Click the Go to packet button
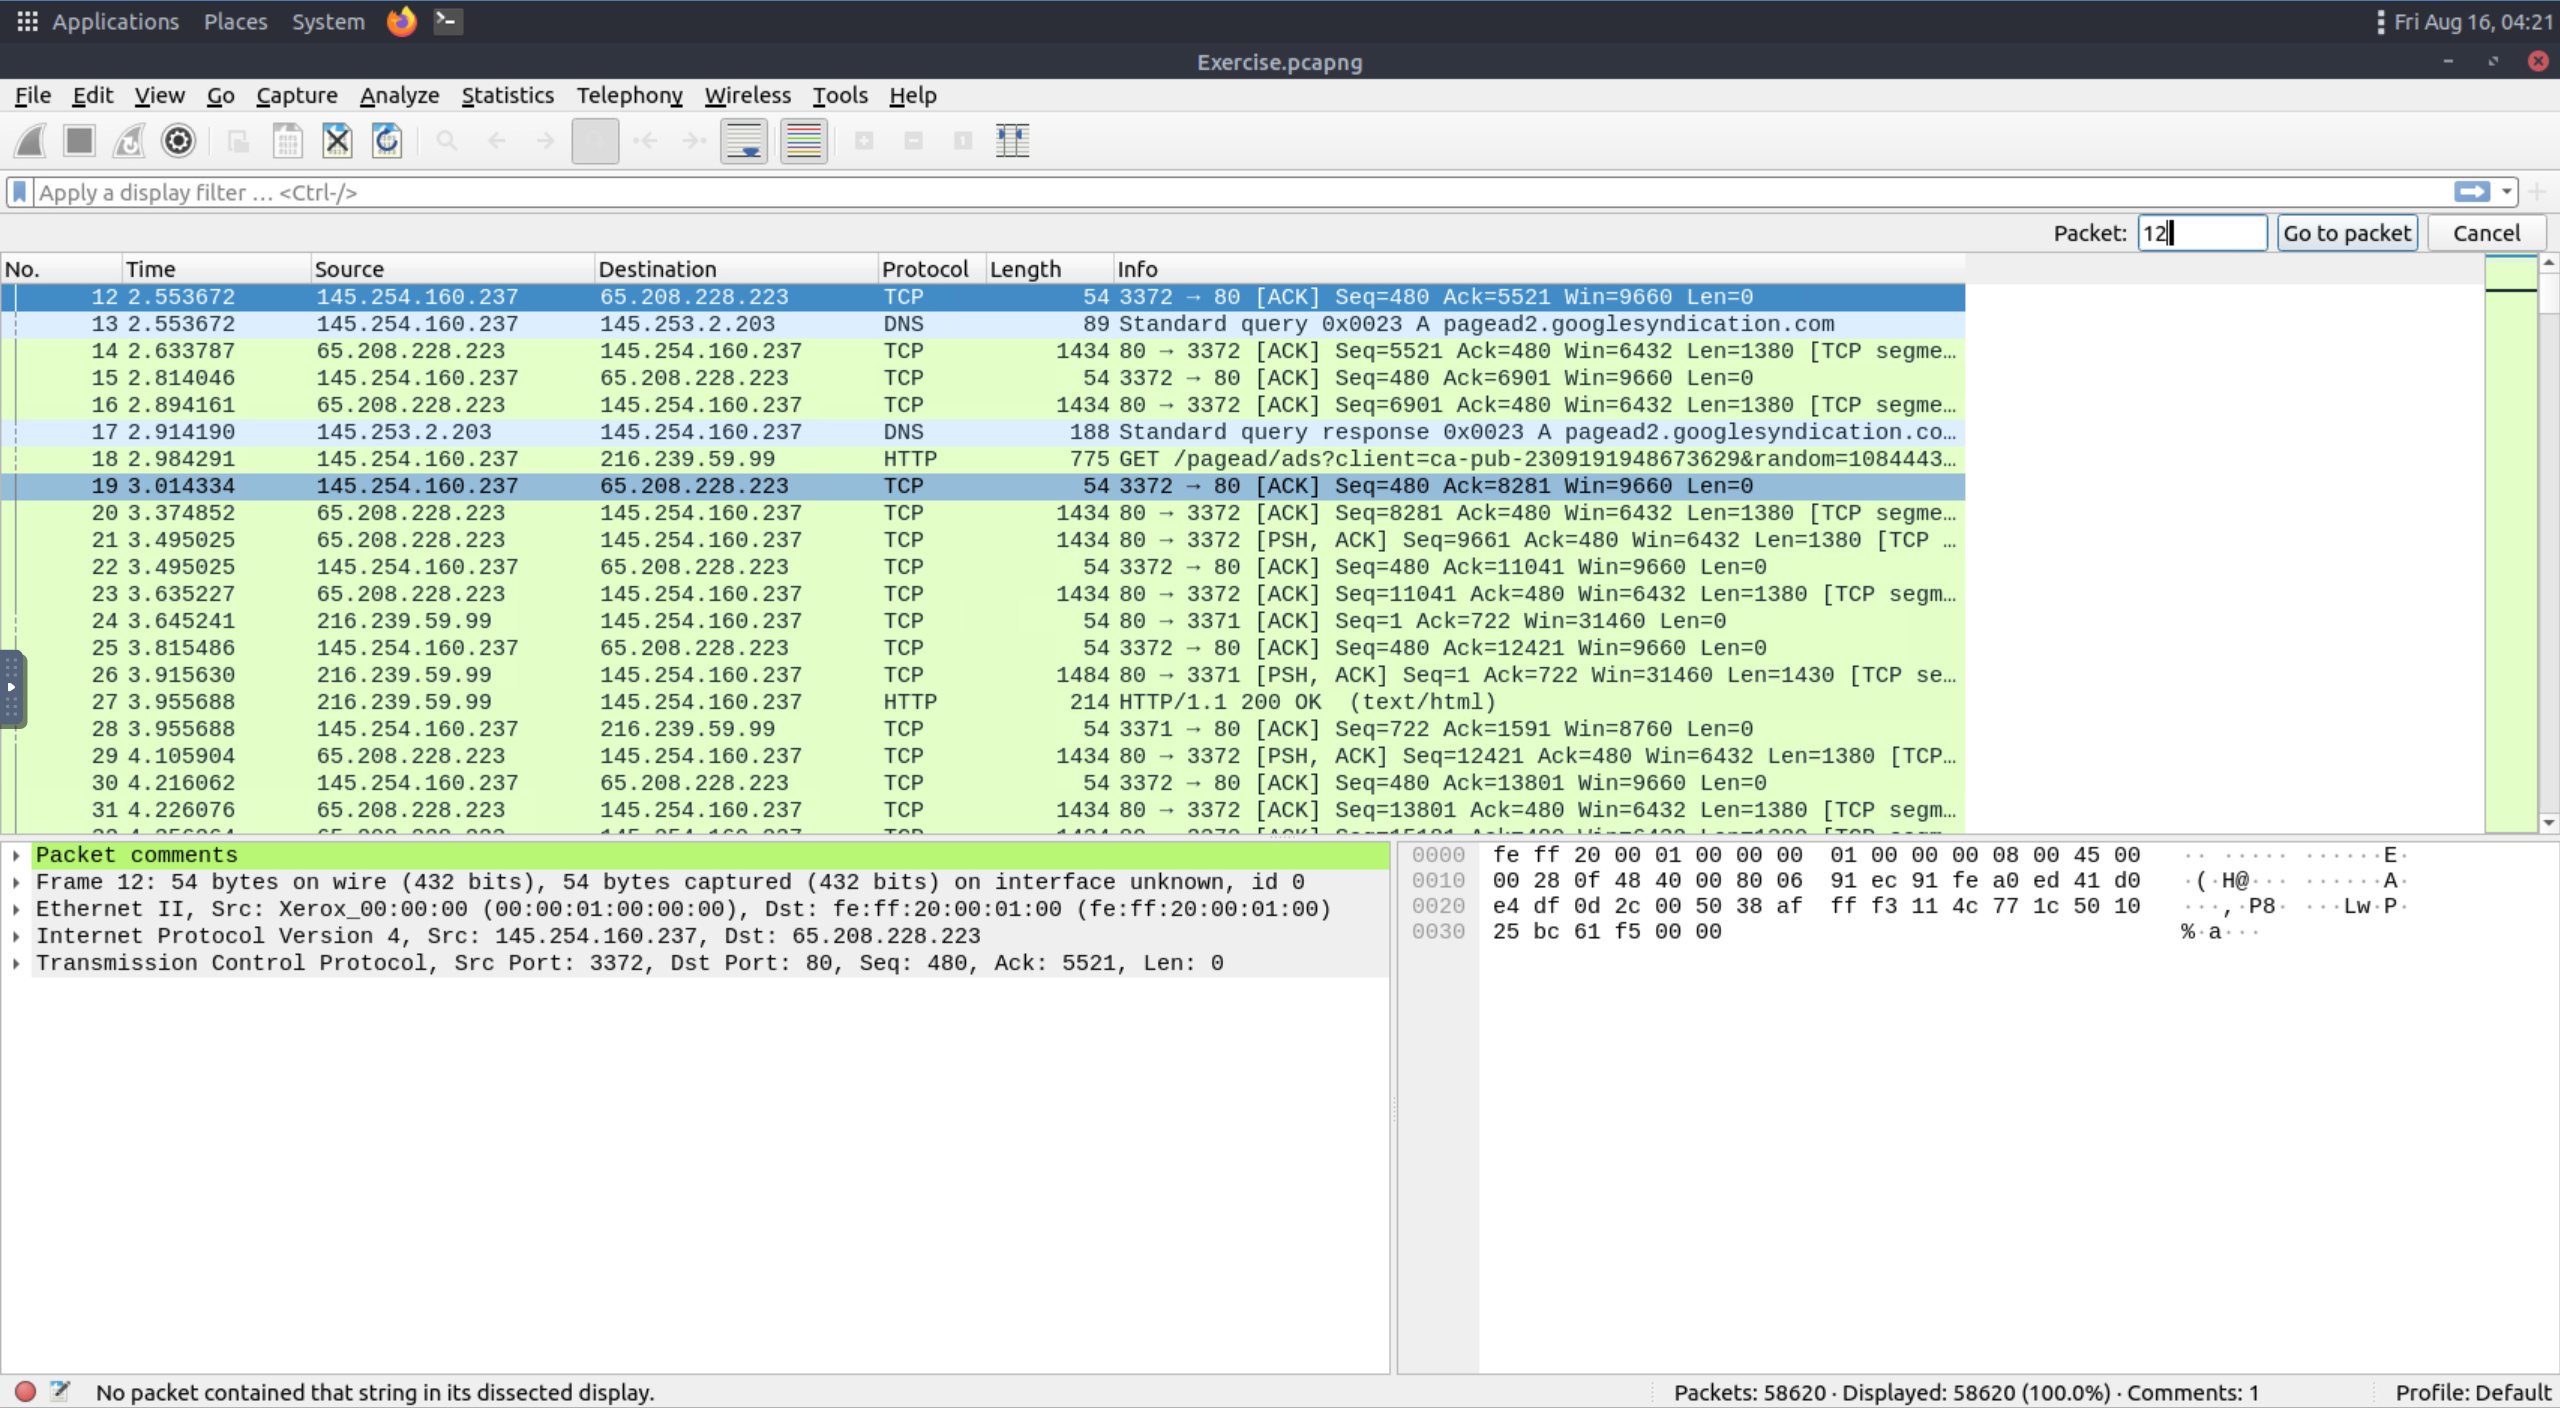This screenshot has height=1408, width=2560. coord(2346,233)
